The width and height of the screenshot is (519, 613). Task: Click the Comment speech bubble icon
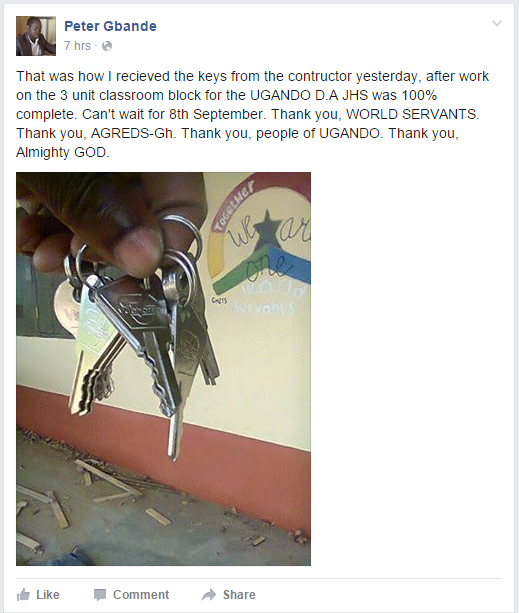coord(100,595)
